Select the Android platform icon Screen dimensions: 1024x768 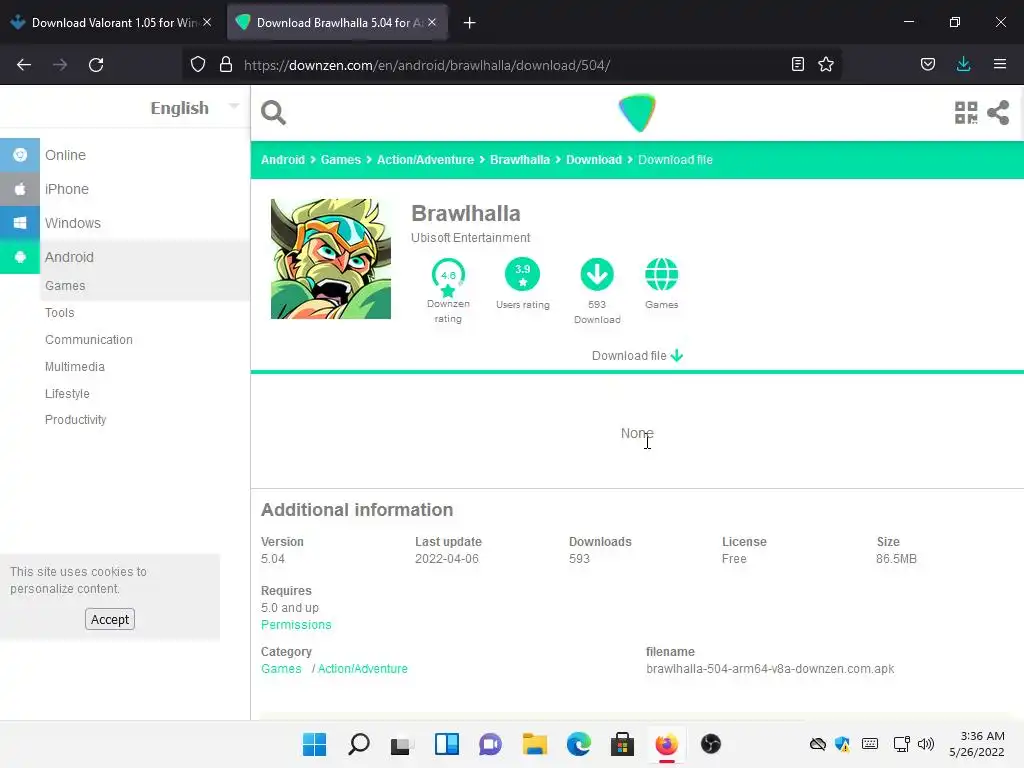(20, 257)
